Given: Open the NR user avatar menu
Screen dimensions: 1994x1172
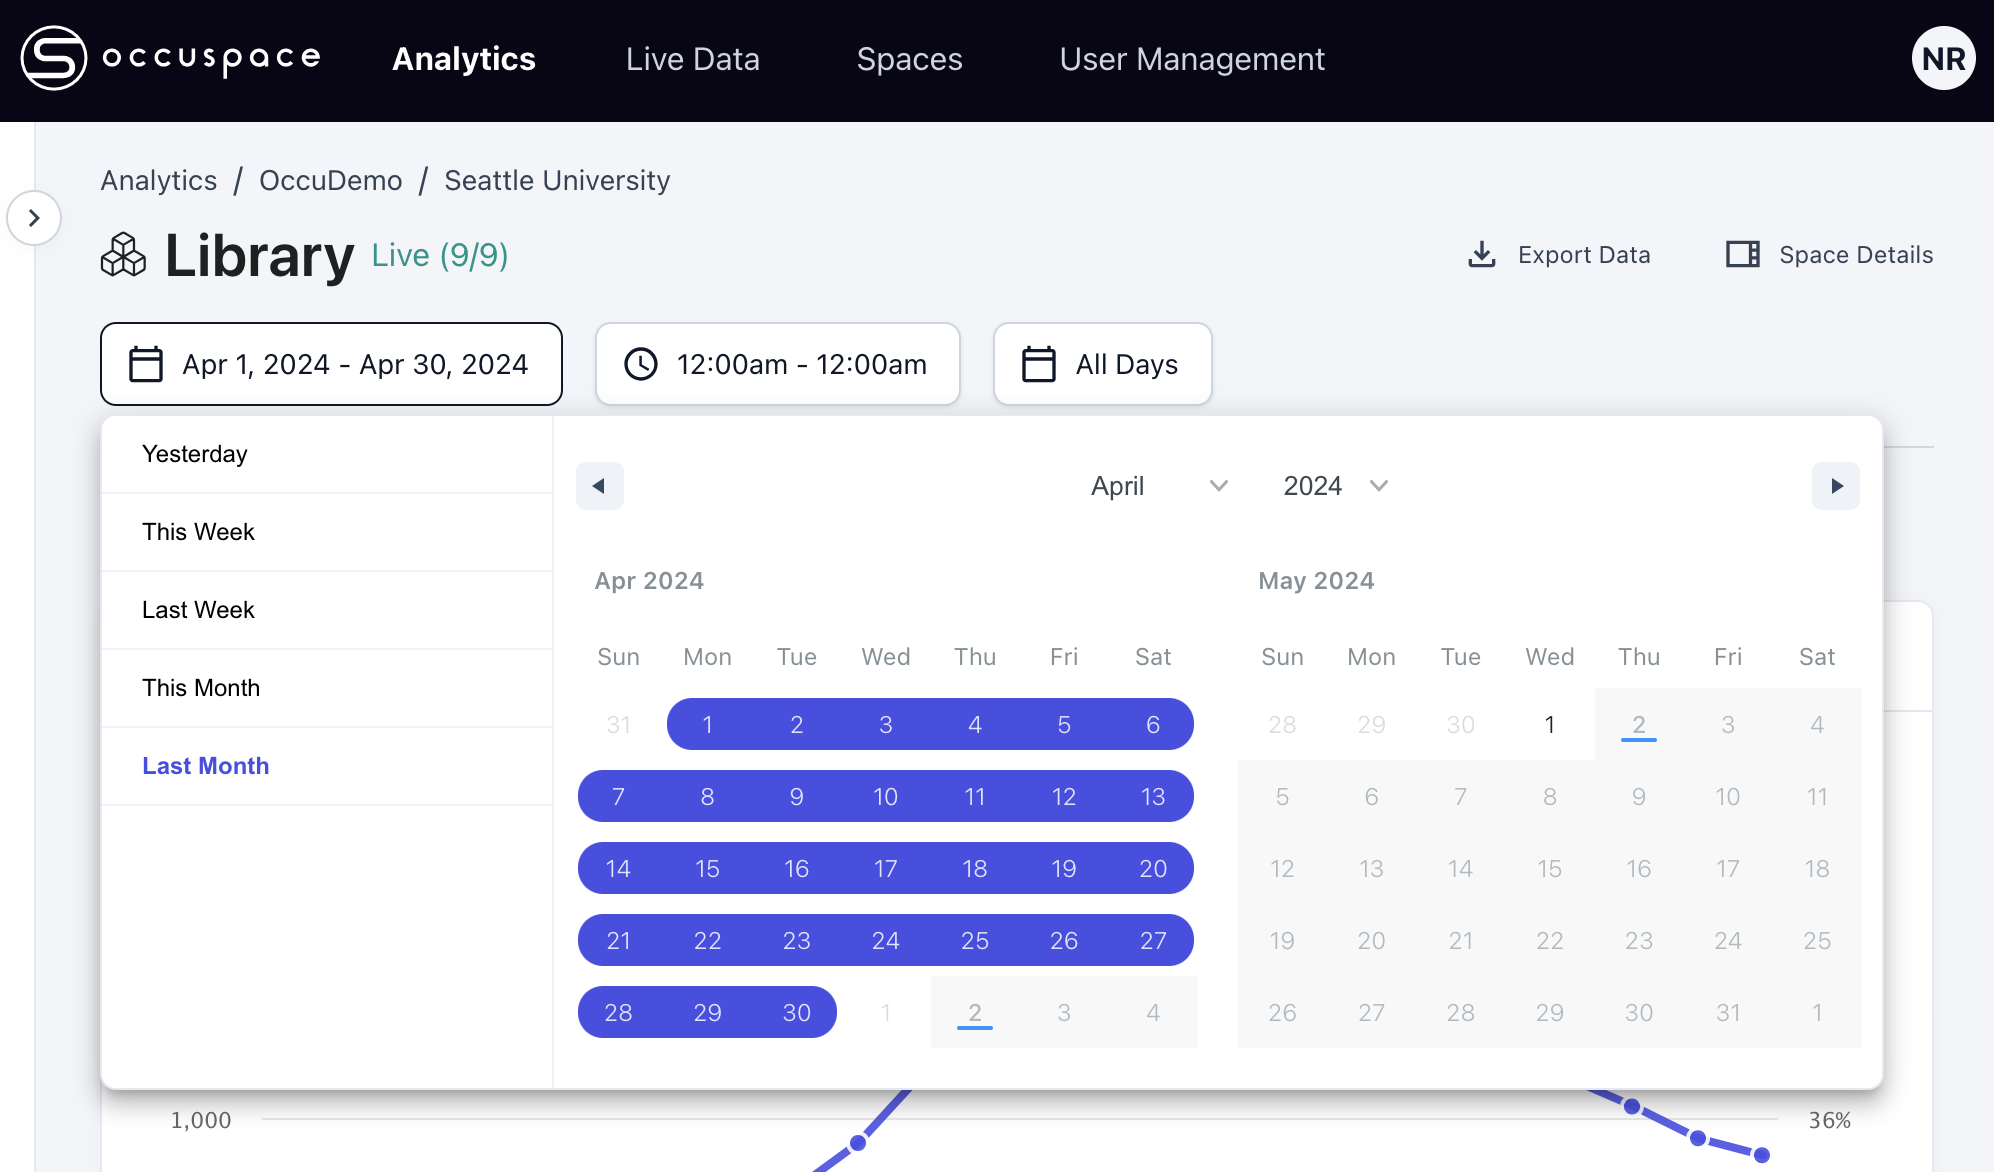Looking at the screenshot, I should [x=1942, y=59].
